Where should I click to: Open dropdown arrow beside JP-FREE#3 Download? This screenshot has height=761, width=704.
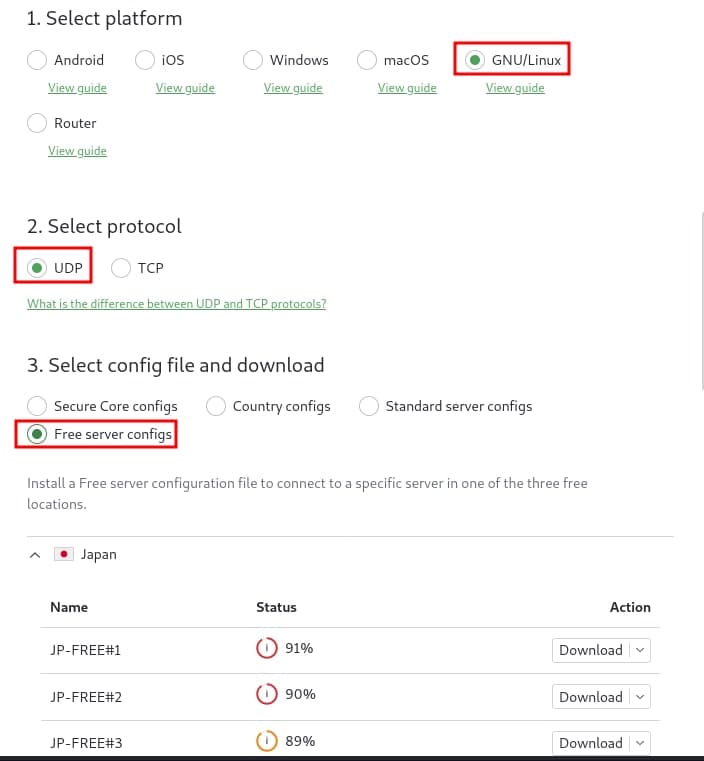coord(641,743)
